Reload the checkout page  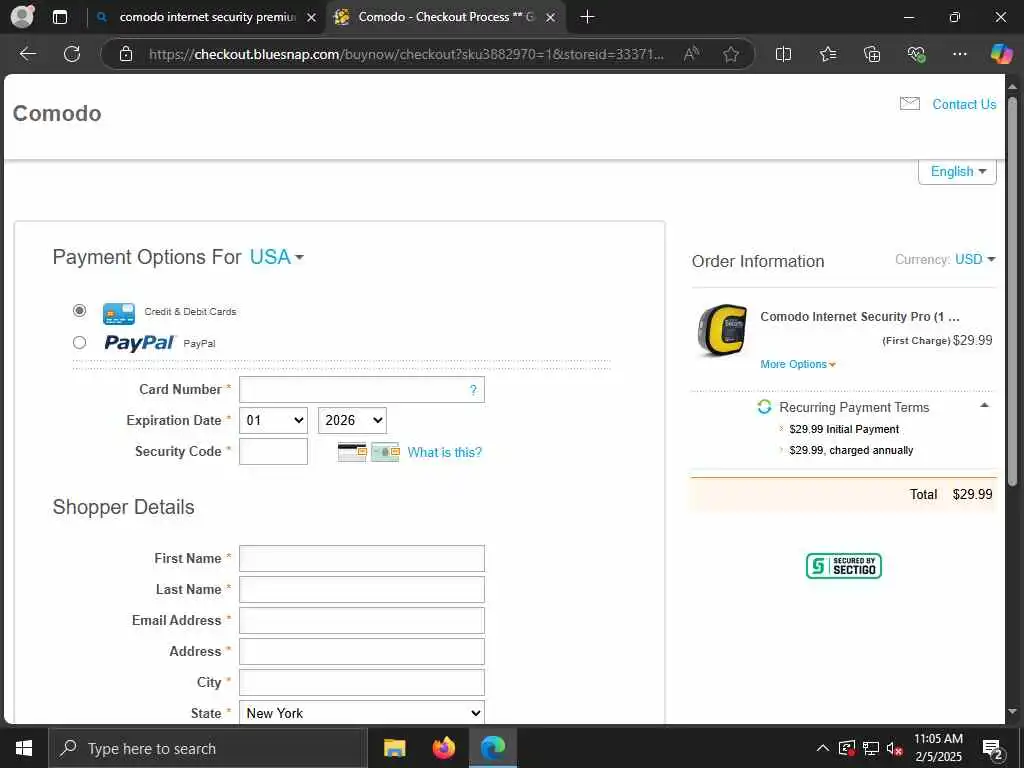[72, 54]
